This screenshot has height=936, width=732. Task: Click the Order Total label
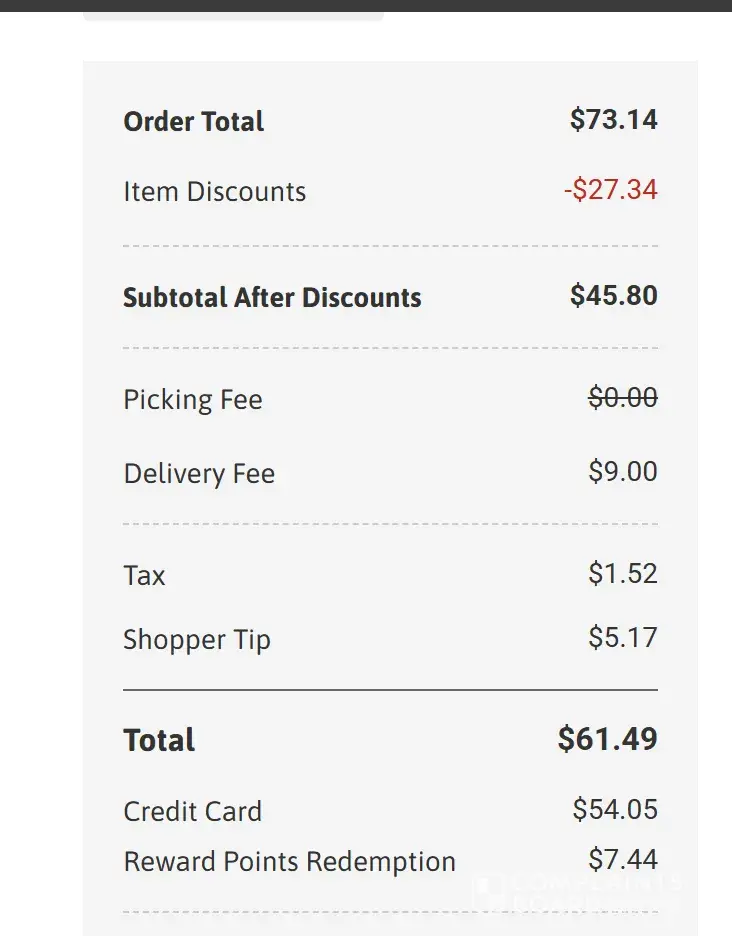click(193, 122)
